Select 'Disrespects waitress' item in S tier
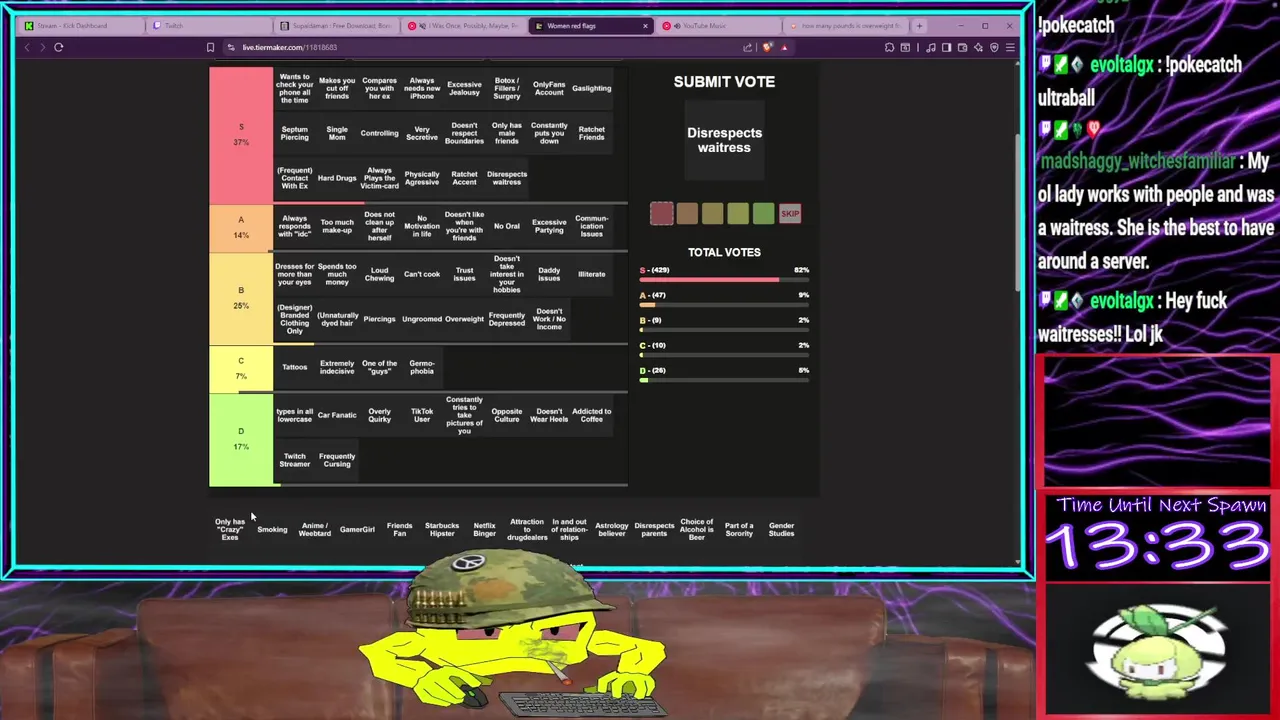This screenshot has height=720, width=1280. [x=507, y=178]
